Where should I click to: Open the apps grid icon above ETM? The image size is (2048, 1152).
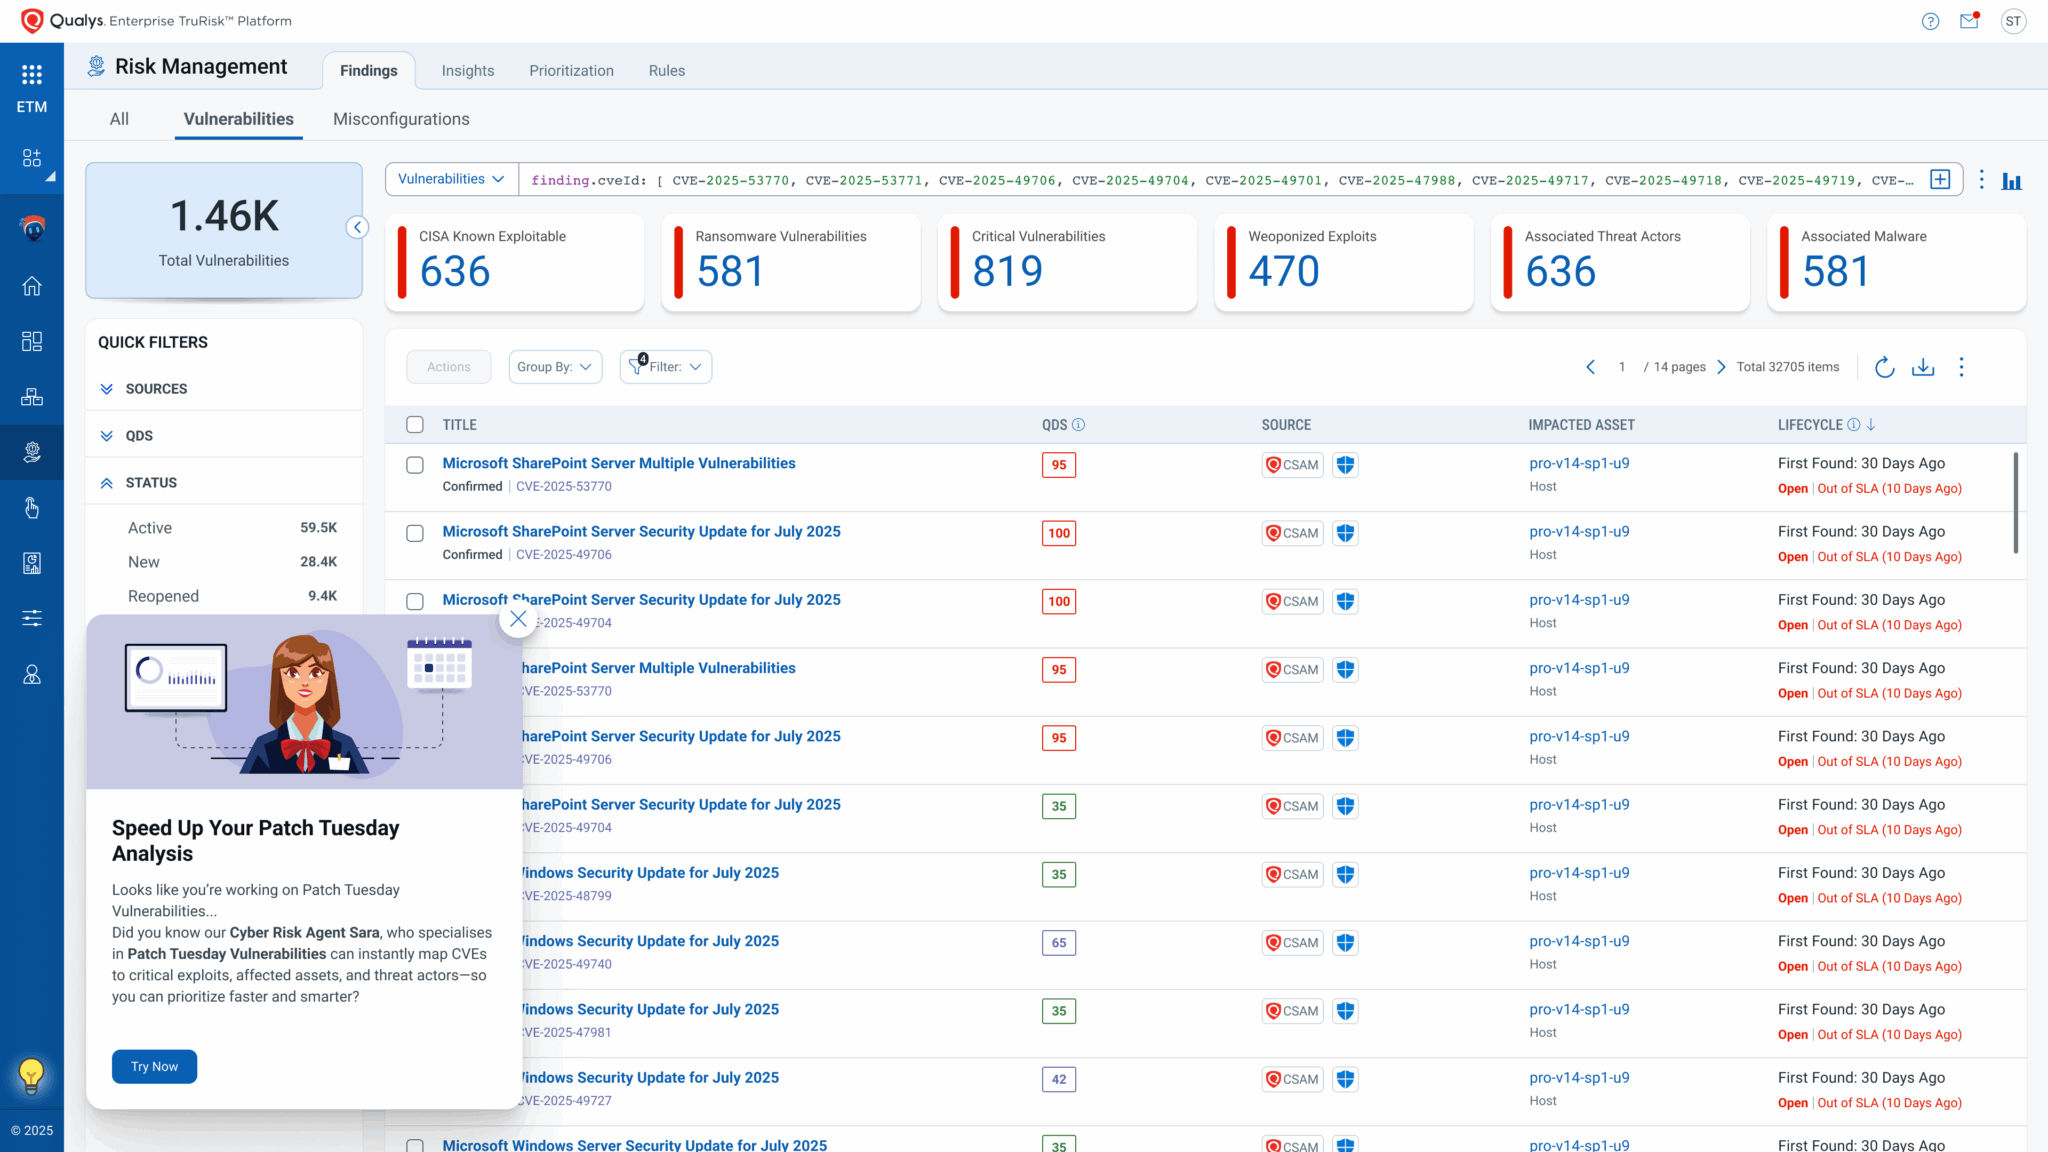(x=32, y=74)
